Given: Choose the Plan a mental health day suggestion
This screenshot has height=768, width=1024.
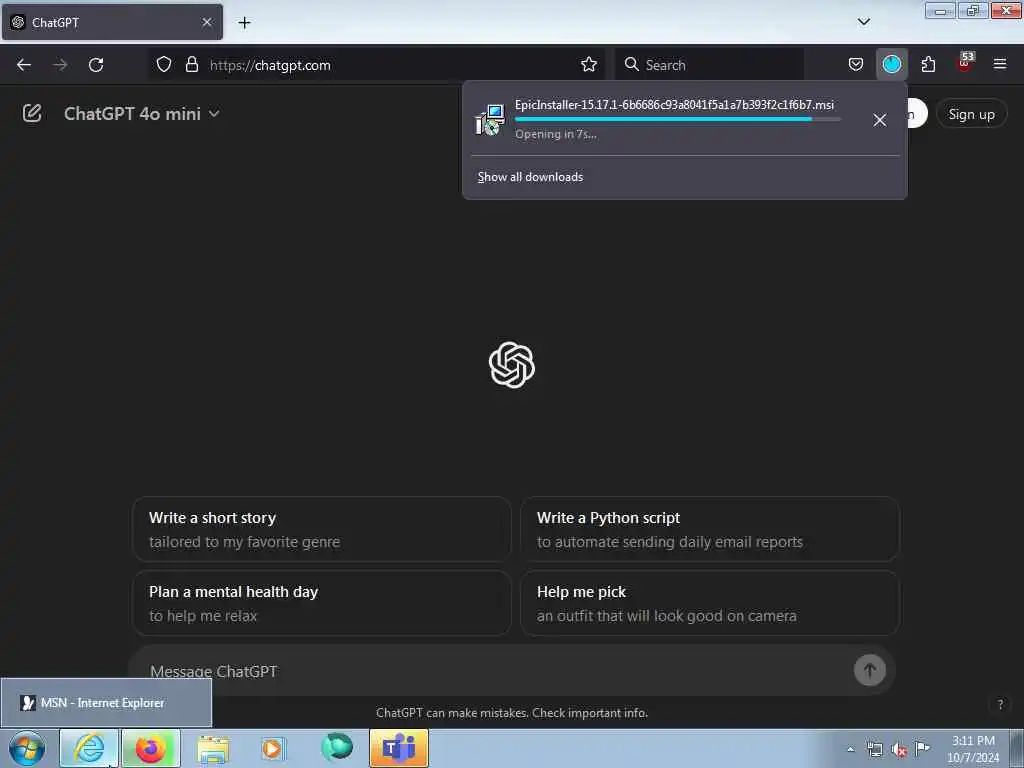Looking at the screenshot, I should point(322,603).
